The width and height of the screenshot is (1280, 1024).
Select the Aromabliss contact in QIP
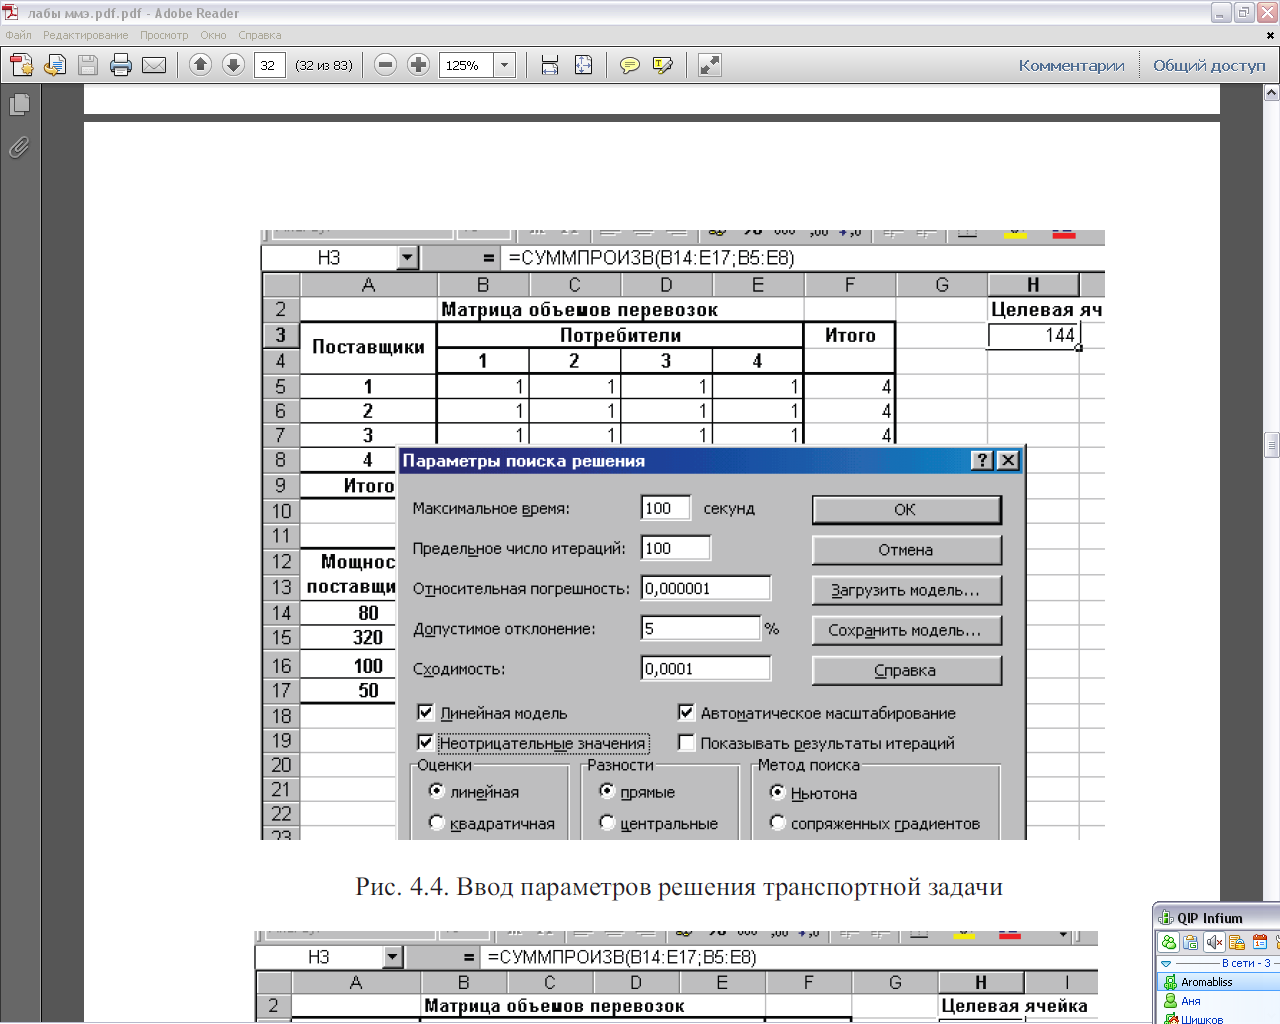coord(1219,982)
